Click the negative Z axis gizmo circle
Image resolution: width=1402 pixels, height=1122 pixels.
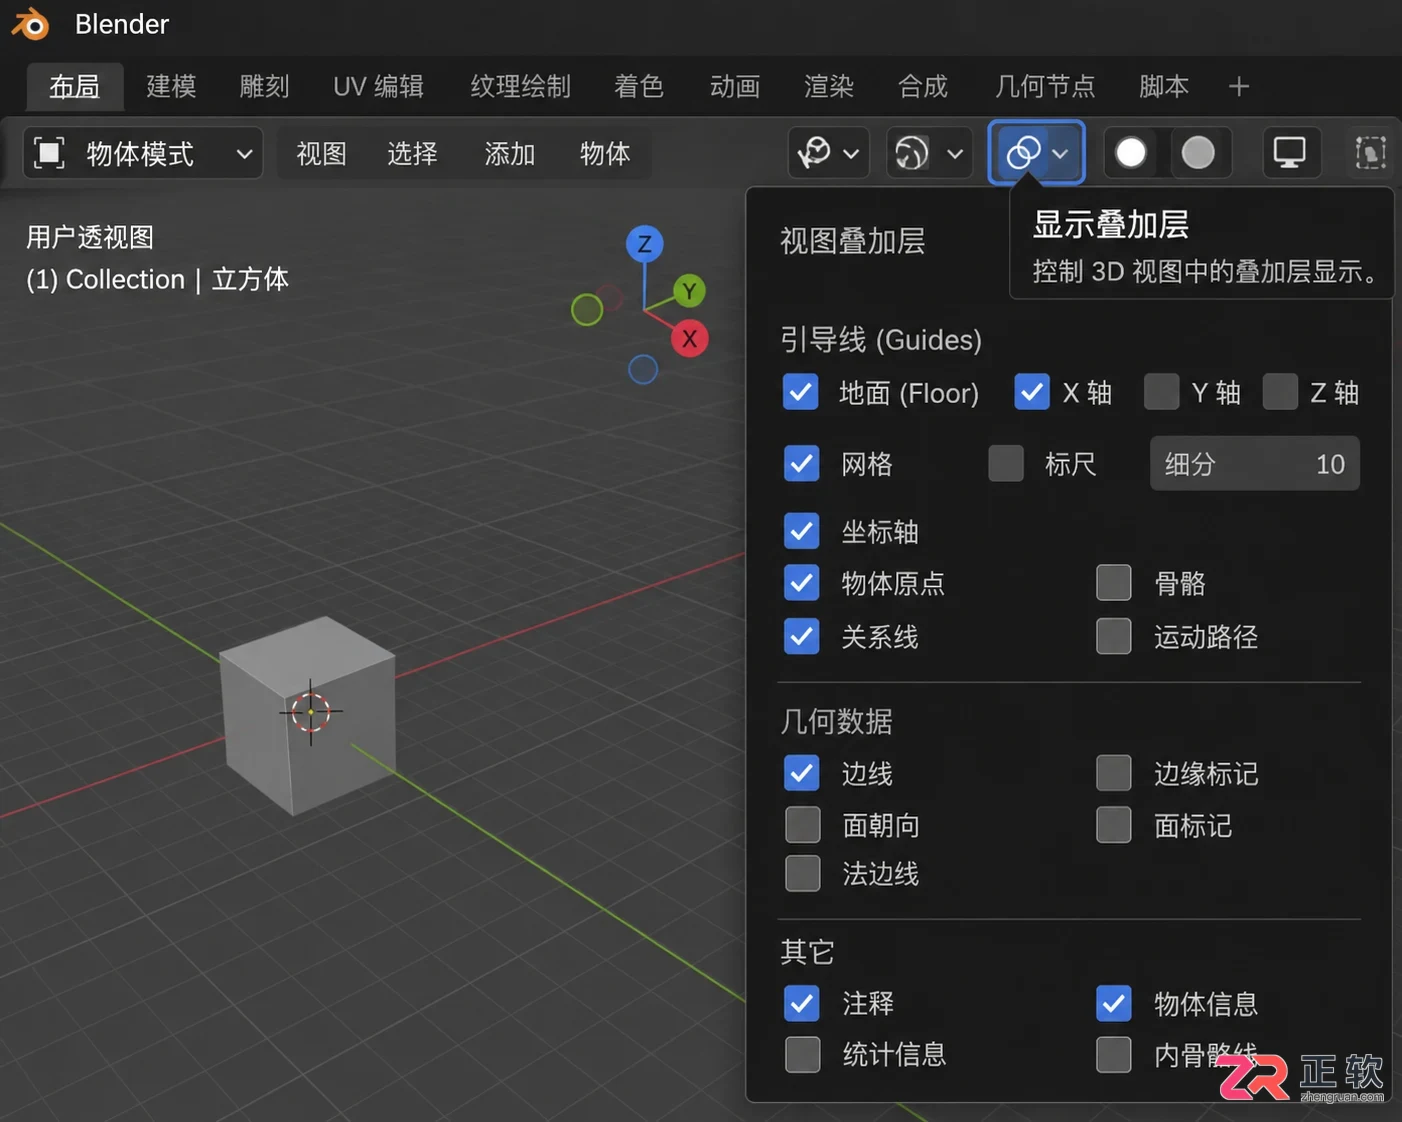coord(643,370)
